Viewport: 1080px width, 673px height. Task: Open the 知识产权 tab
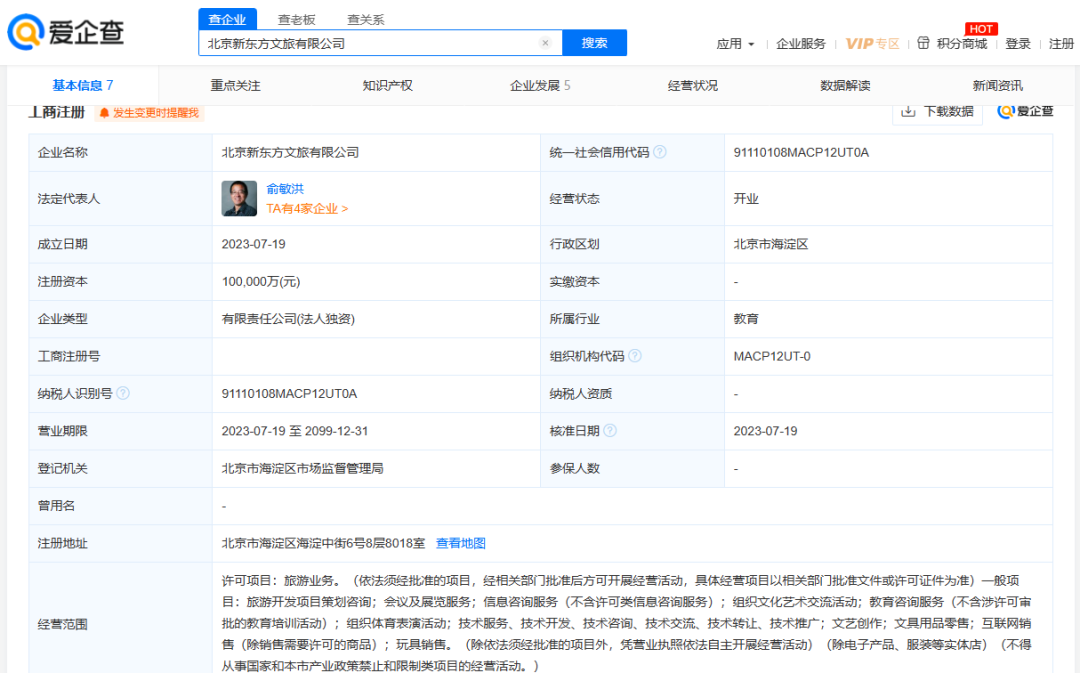click(387, 86)
